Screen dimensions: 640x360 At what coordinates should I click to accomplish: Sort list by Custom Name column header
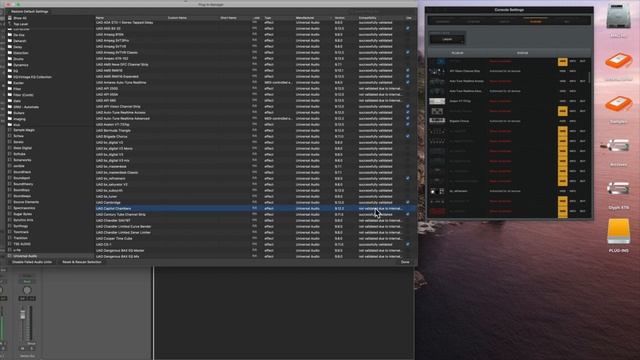(x=177, y=18)
